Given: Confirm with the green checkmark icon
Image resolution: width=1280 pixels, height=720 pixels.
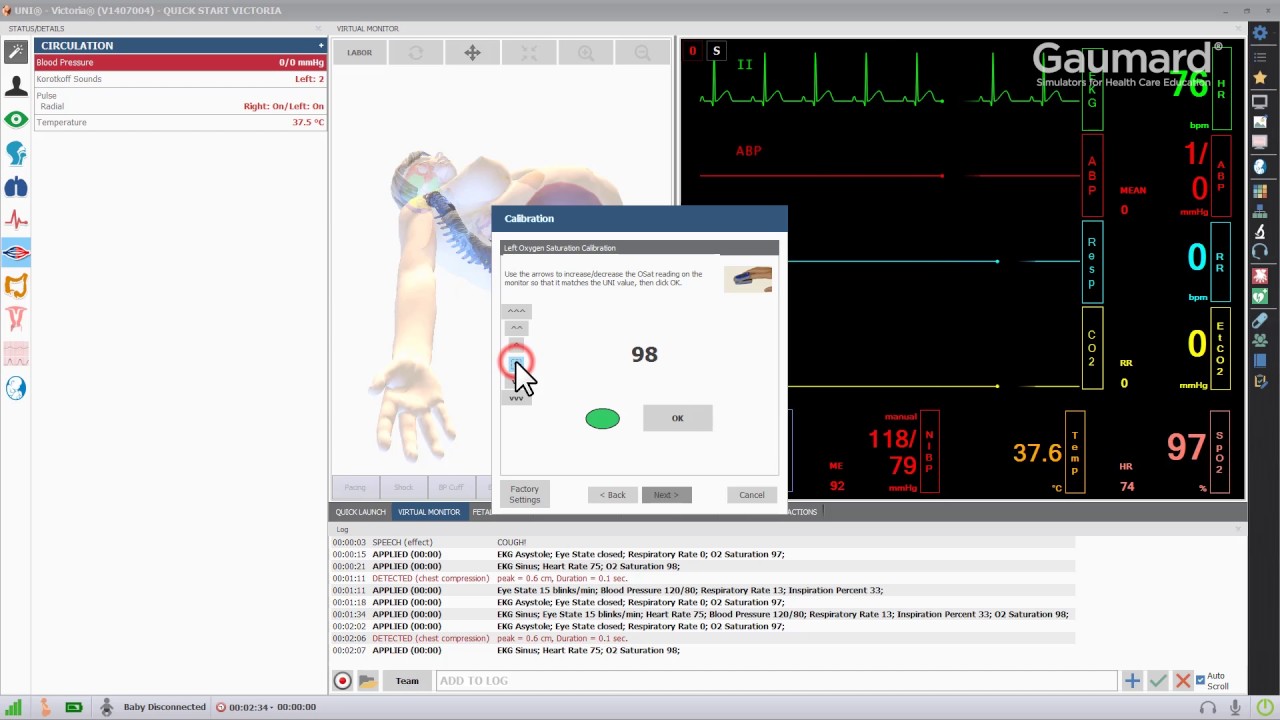Looking at the screenshot, I should click(1157, 681).
